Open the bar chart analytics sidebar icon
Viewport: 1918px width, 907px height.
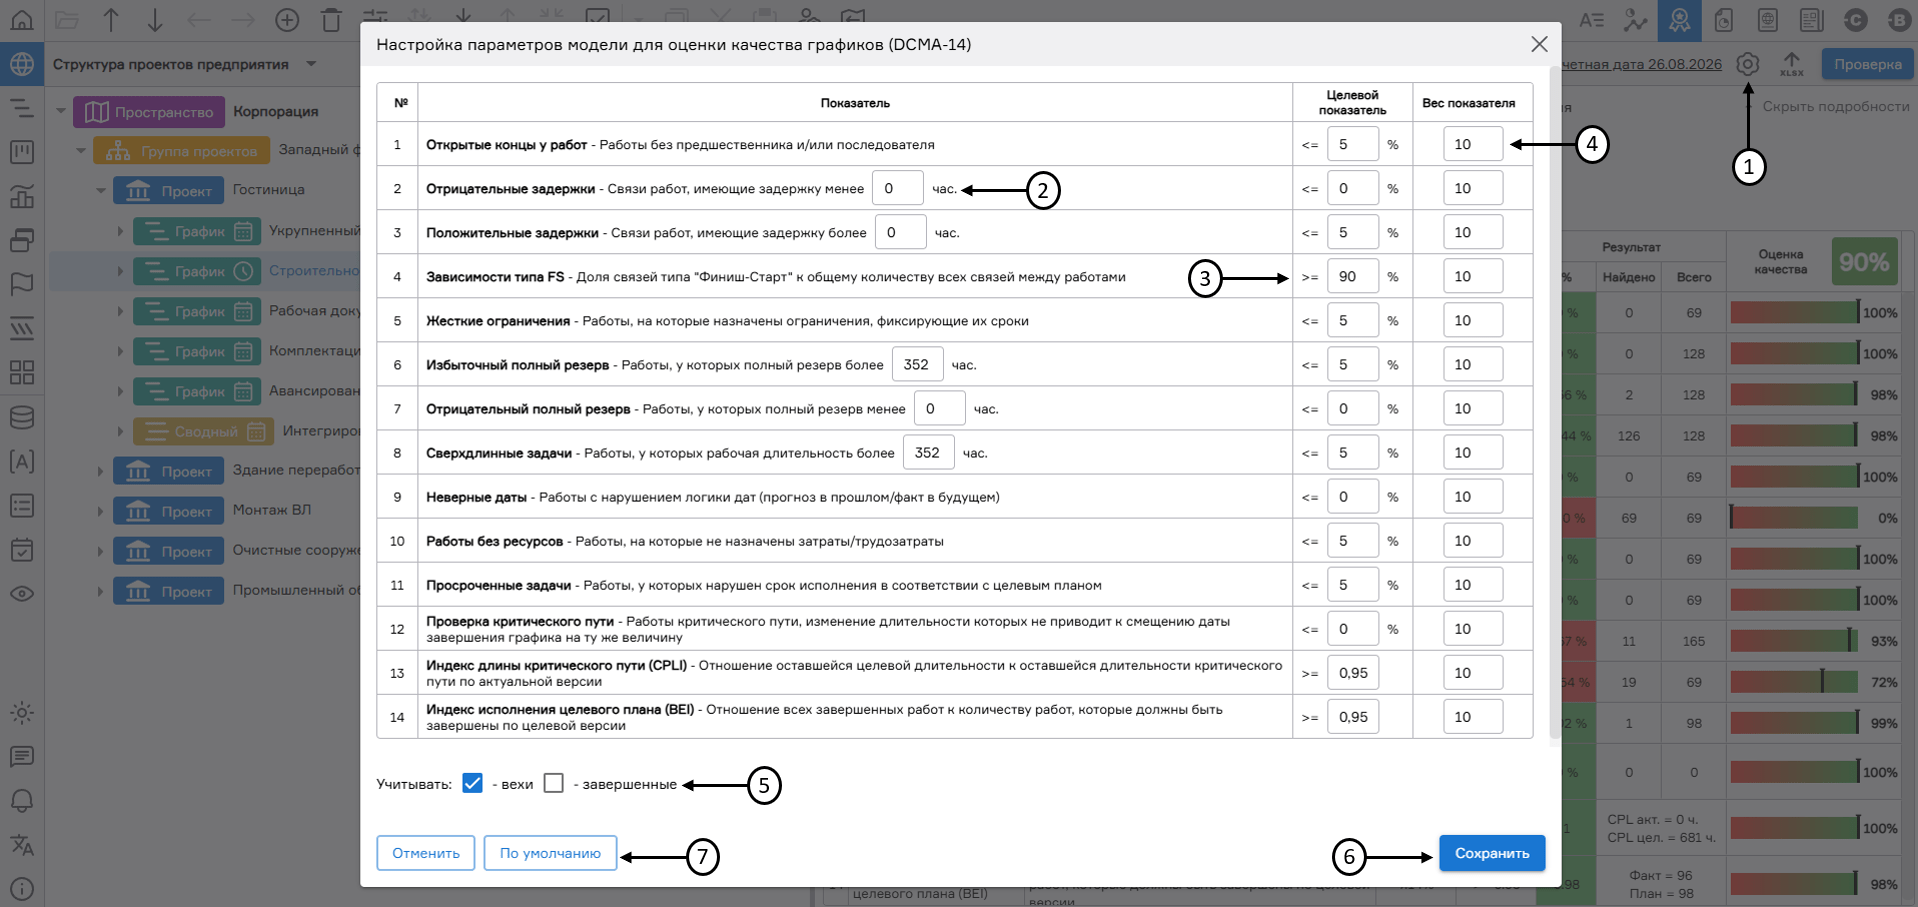point(22,196)
